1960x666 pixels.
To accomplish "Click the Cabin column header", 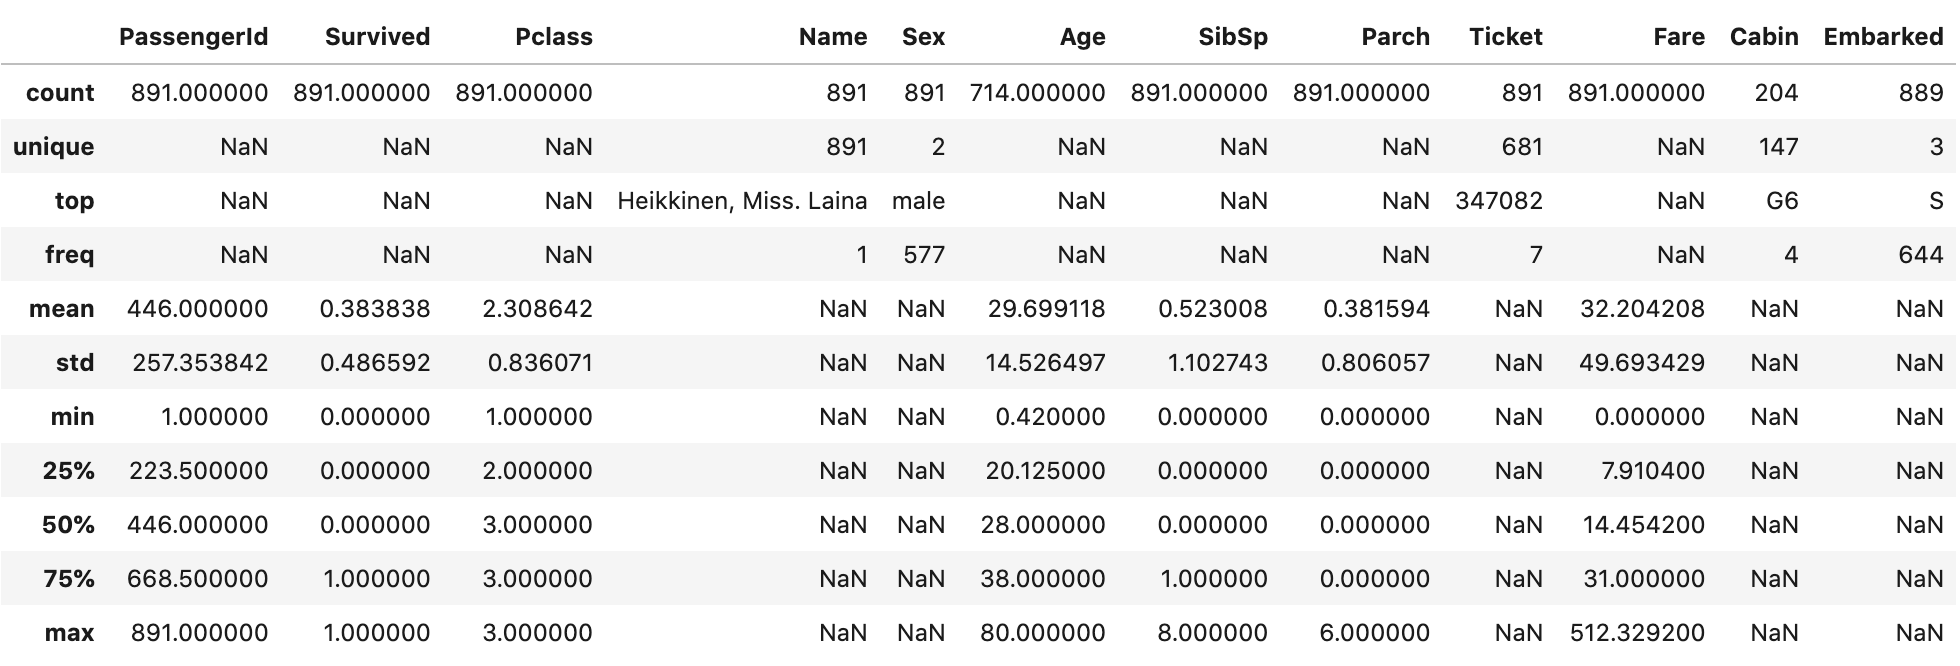I will tap(1764, 37).
